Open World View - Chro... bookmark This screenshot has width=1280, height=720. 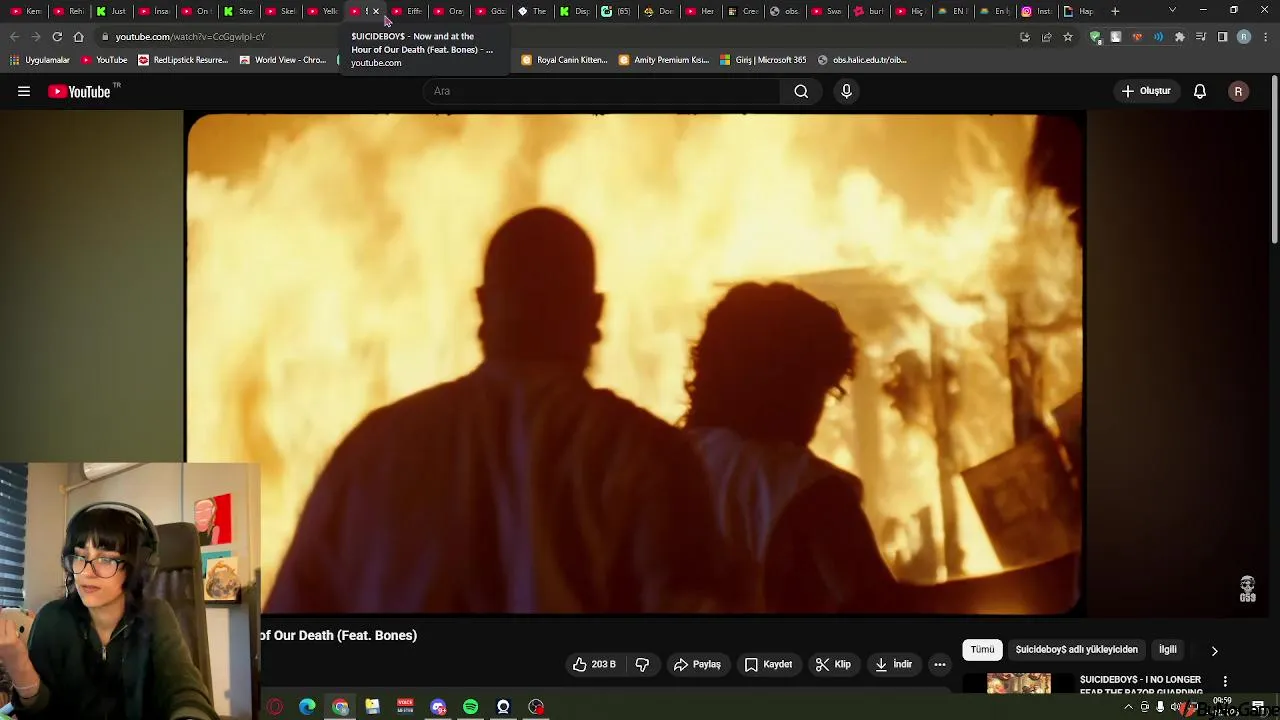(x=283, y=60)
